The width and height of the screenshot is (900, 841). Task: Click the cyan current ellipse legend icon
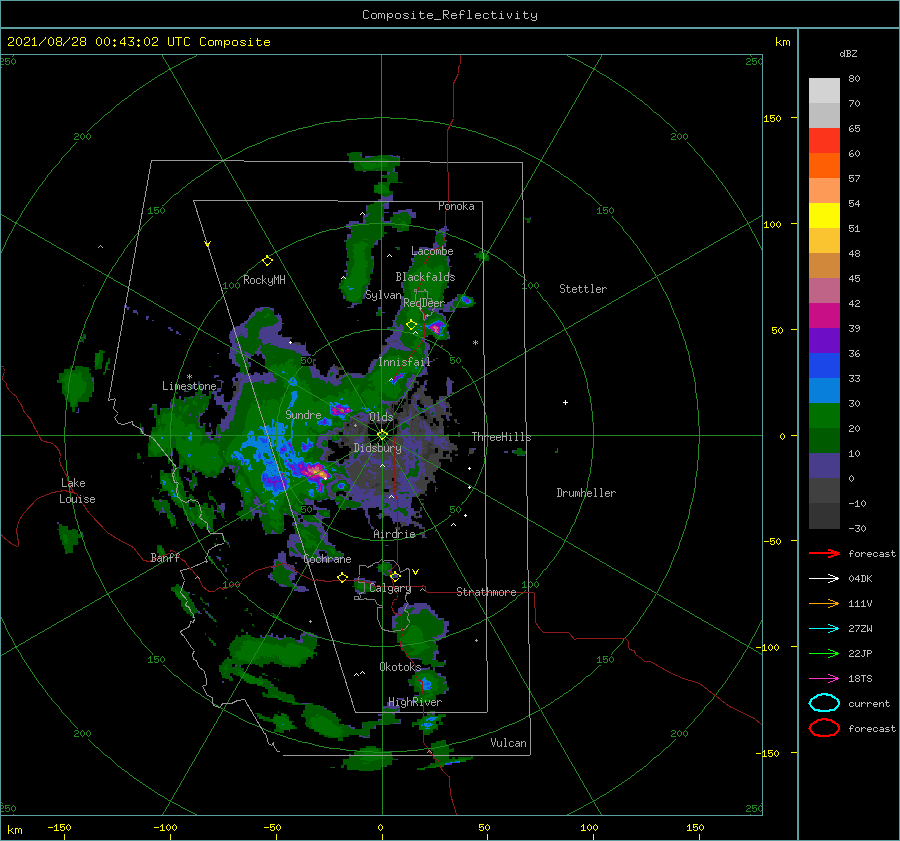[x=824, y=703]
